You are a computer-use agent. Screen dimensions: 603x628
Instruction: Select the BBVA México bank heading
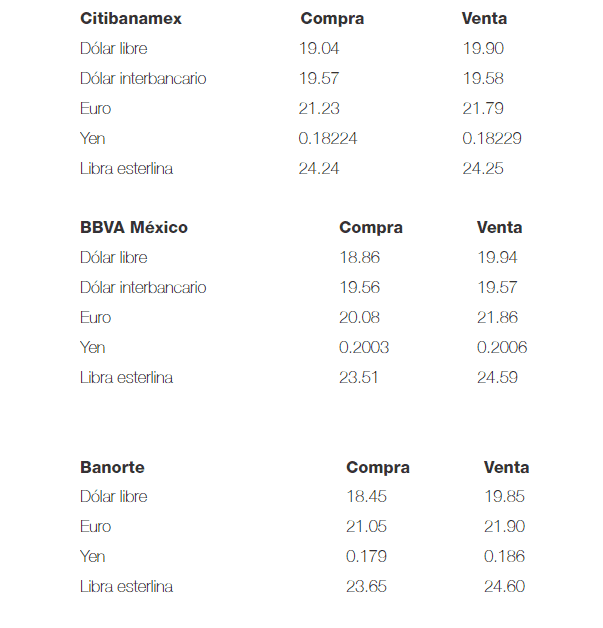(x=133, y=227)
